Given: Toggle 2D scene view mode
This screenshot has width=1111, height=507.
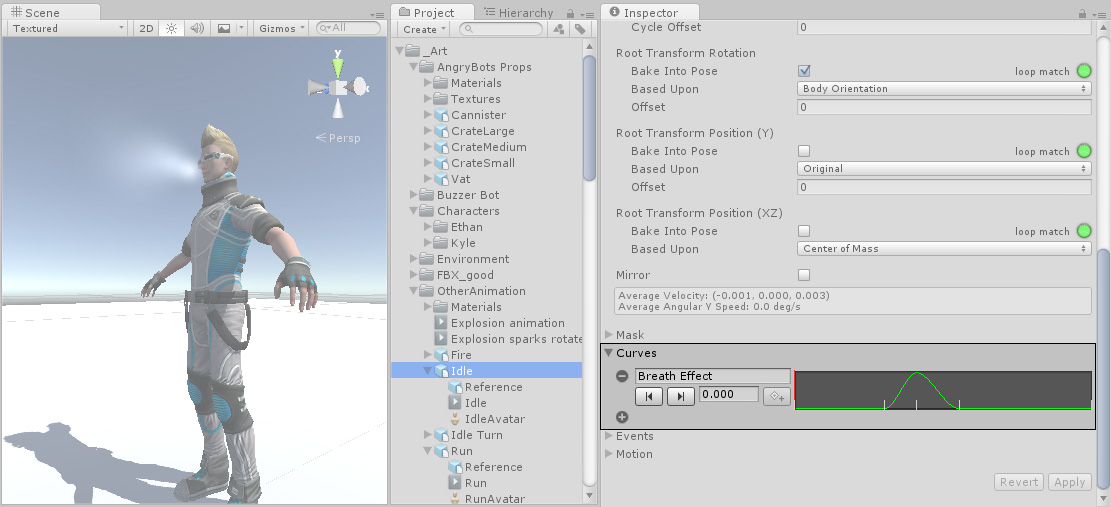Looking at the screenshot, I should (146, 29).
